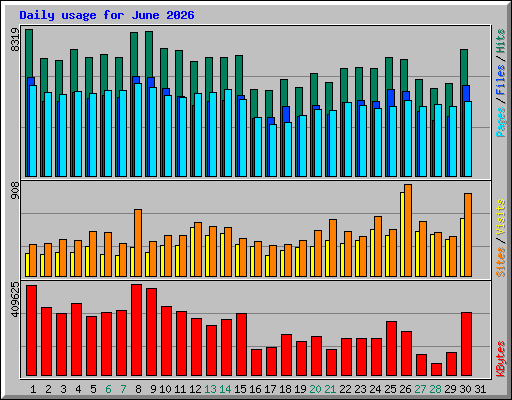Click the yellow sites bar for day 26
Image resolution: width=512 pixels, height=400 pixels.
[402, 234]
